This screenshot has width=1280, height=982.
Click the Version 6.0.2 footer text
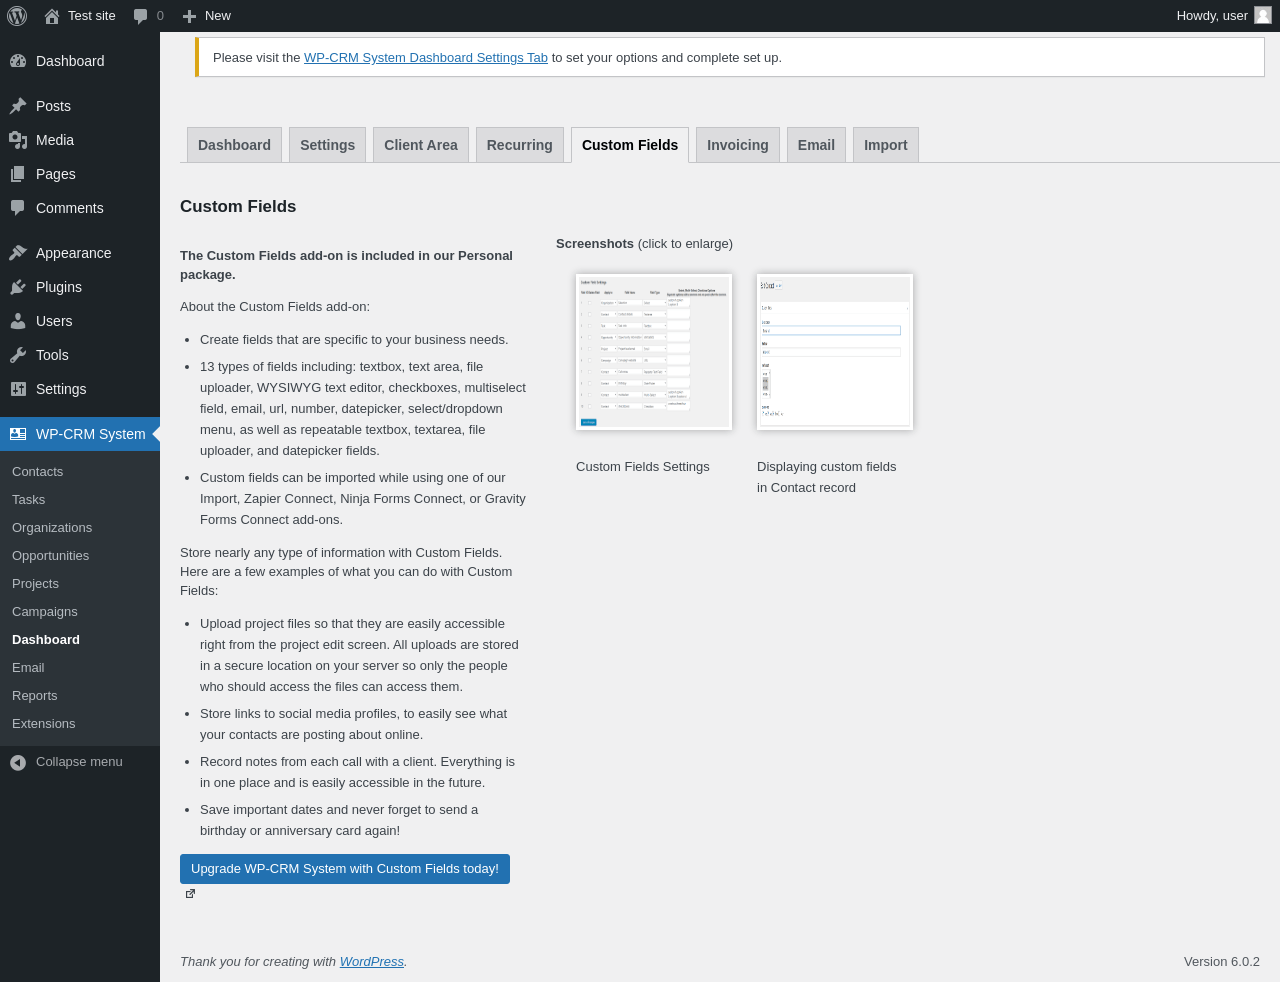point(1222,962)
